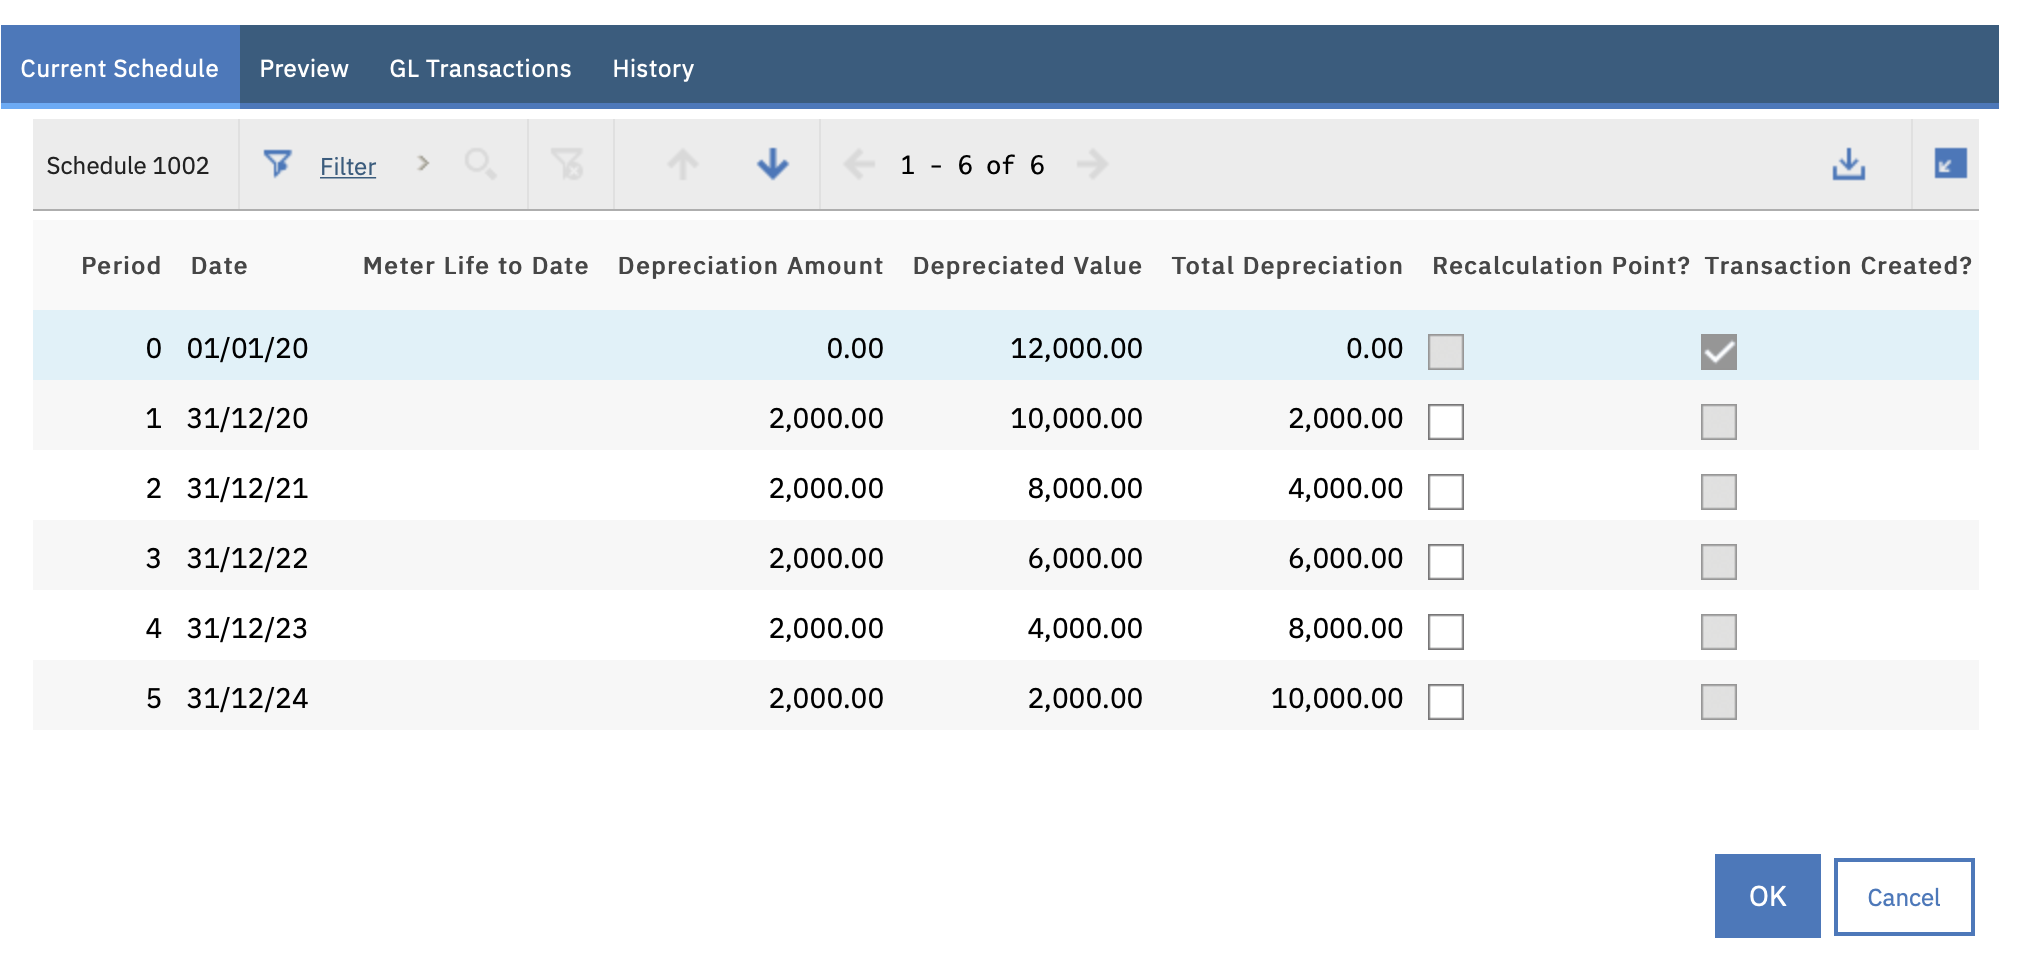Check Recalculation Point on the 31/12/22 row
This screenshot has width=2022, height=956.
pyautogui.click(x=1446, y=561)
